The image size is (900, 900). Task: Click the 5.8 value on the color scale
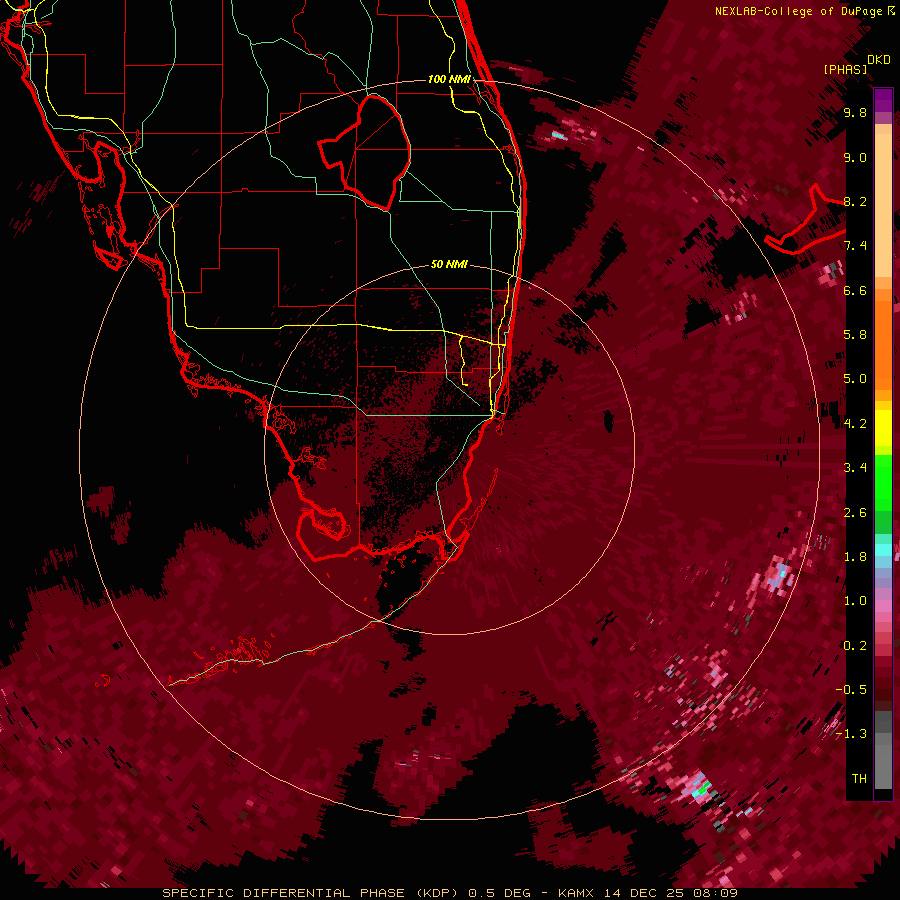855,335
